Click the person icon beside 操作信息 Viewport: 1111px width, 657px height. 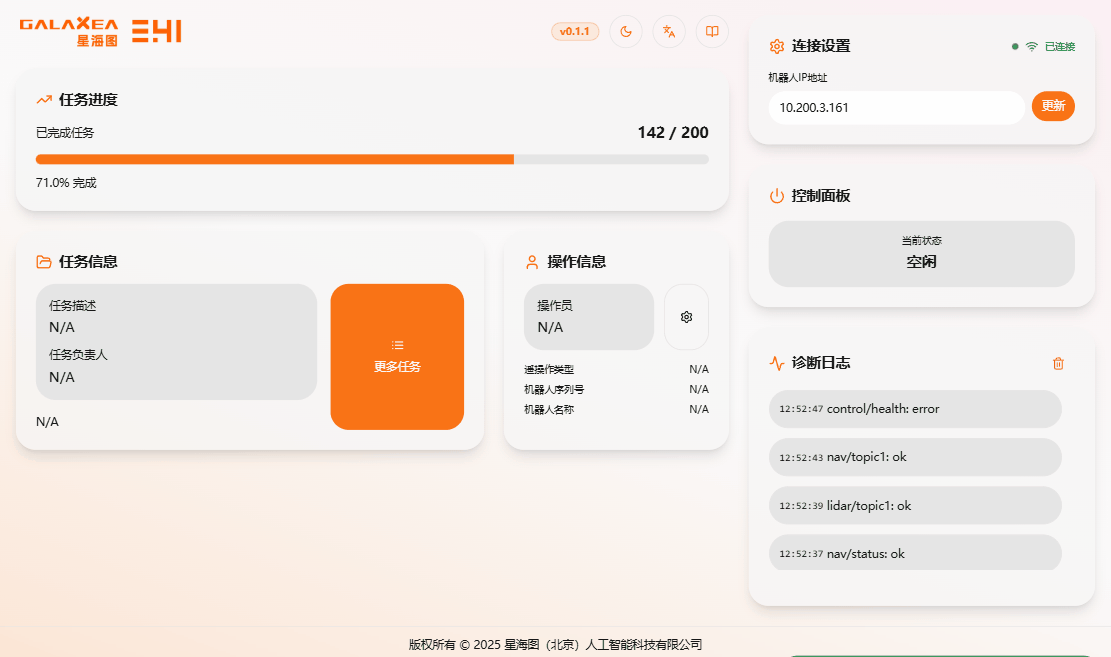pyautogui.click(x=529, y=261)
